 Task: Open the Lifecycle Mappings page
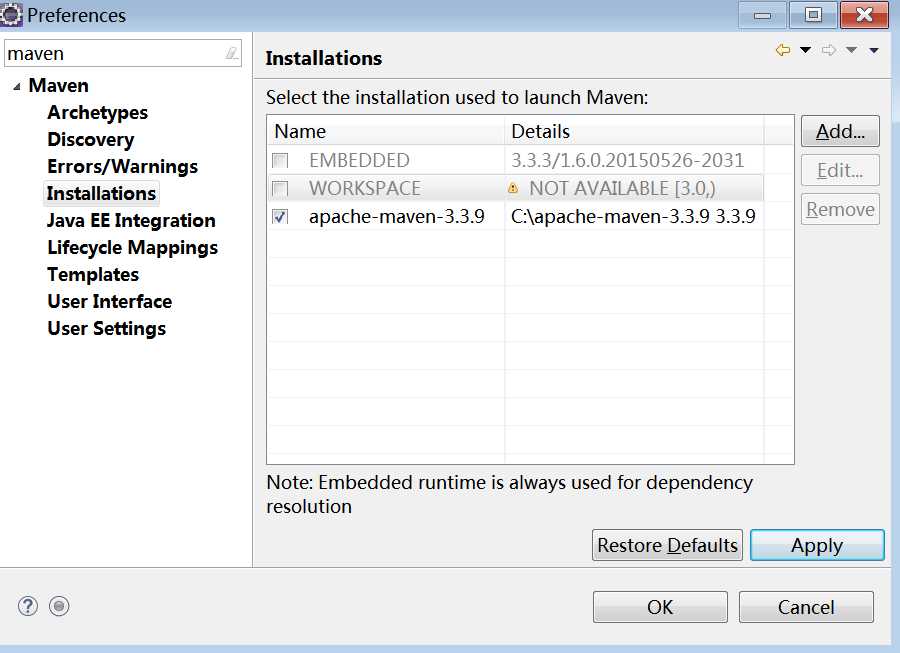click(133, 247)
